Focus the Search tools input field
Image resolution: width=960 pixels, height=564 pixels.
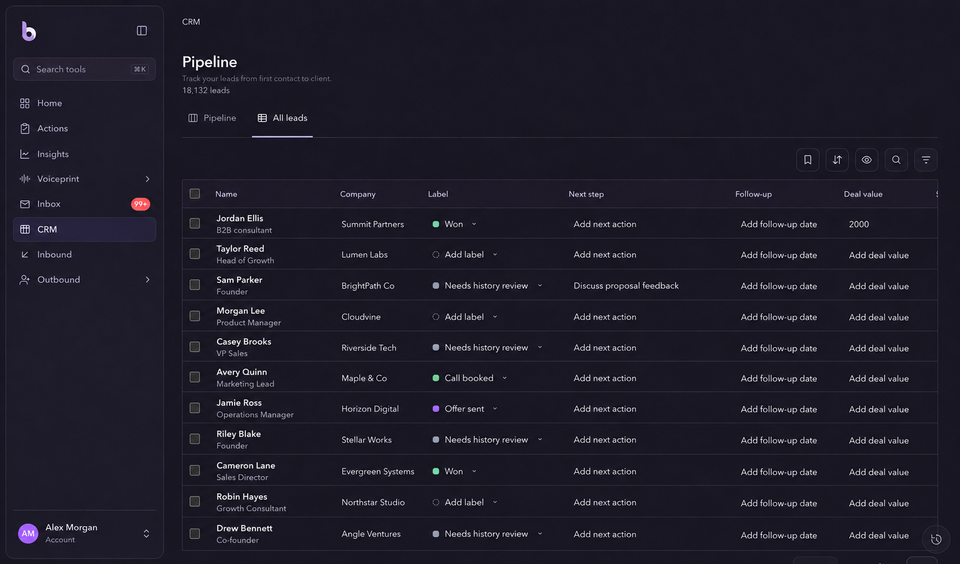pos(84,69)
